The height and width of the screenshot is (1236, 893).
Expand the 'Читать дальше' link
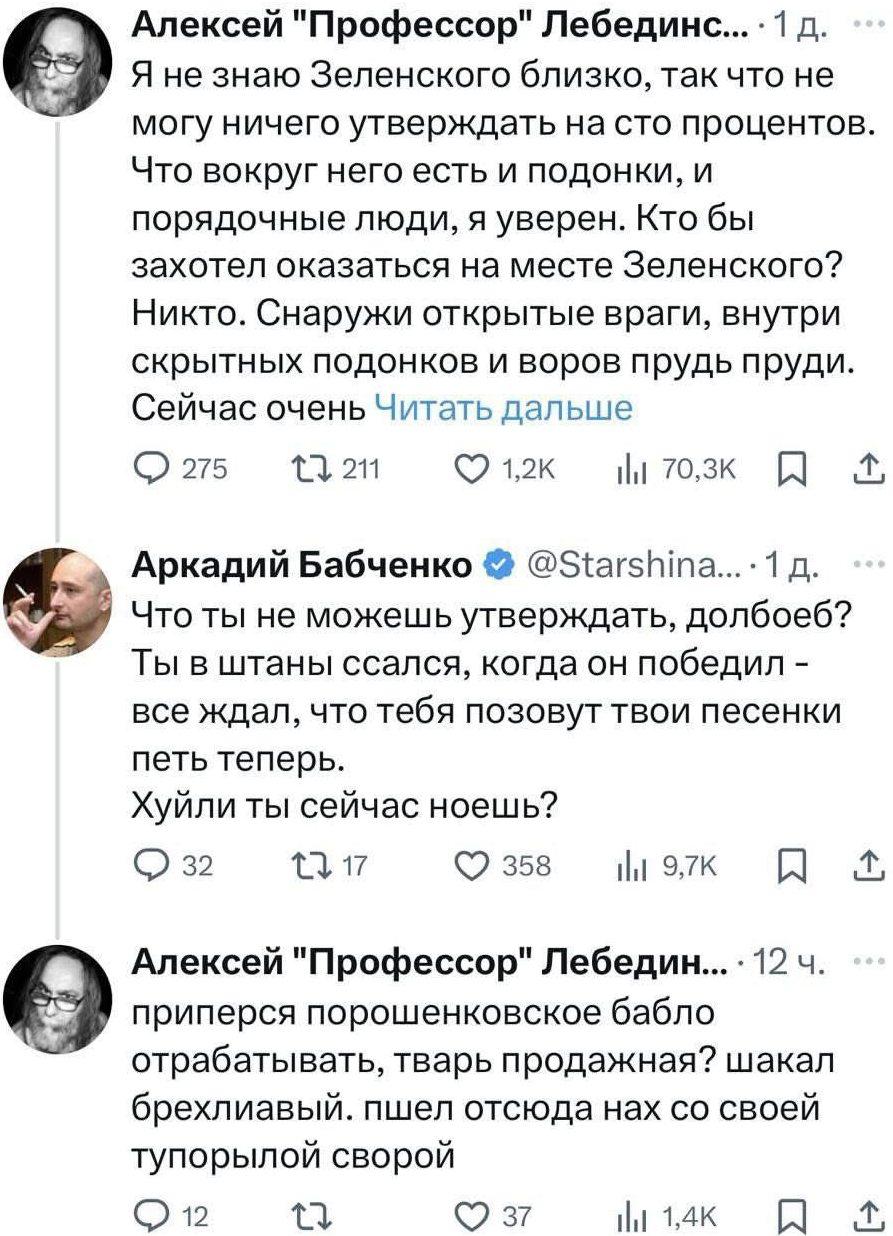click(x=502, y=408)
